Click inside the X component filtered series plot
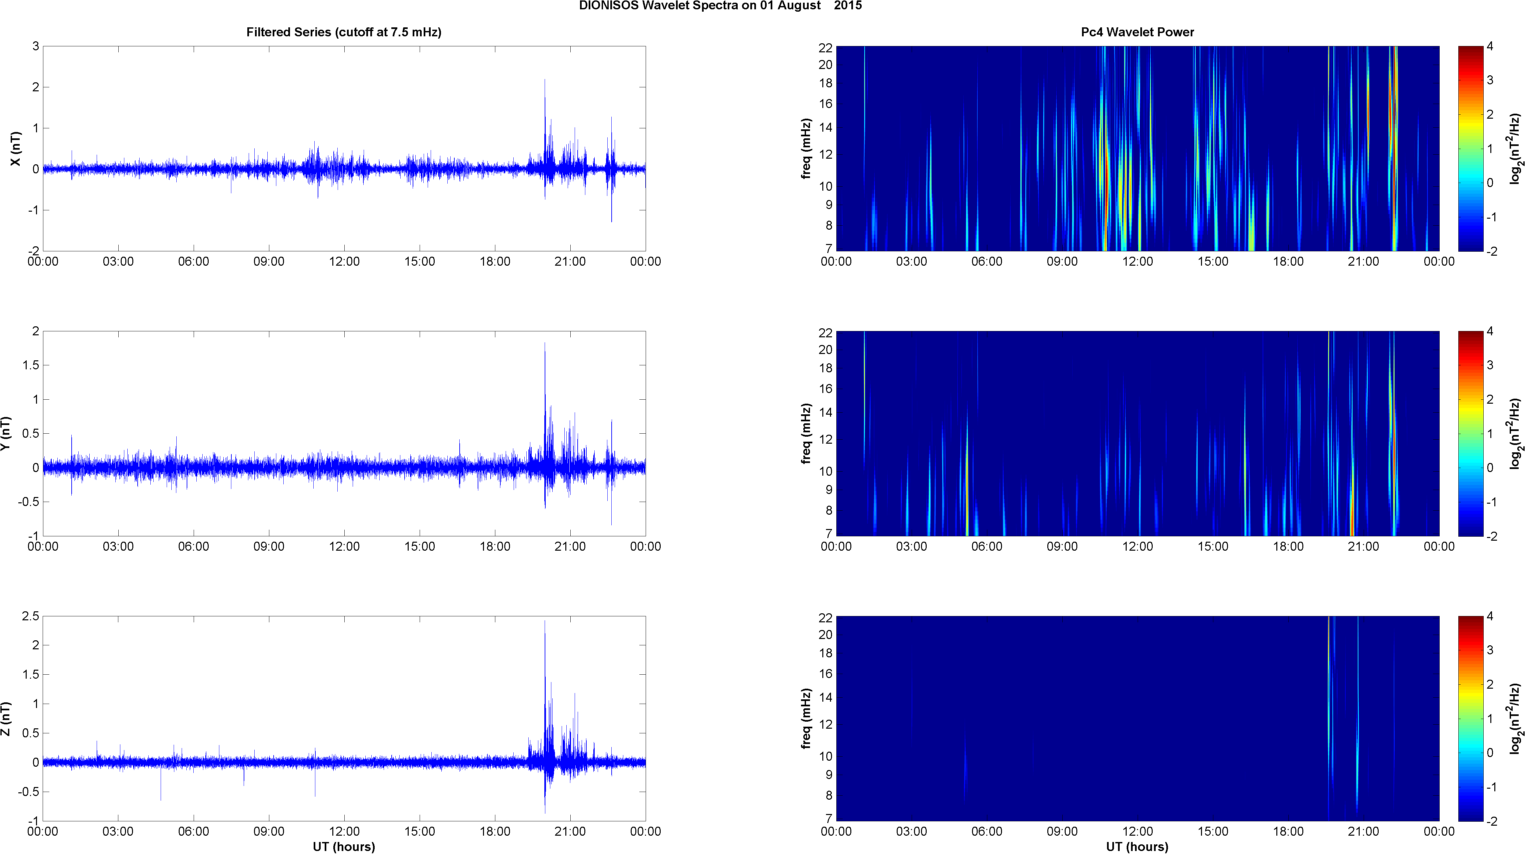This screenshot has height=854, width=1525. tap(344, 149)
